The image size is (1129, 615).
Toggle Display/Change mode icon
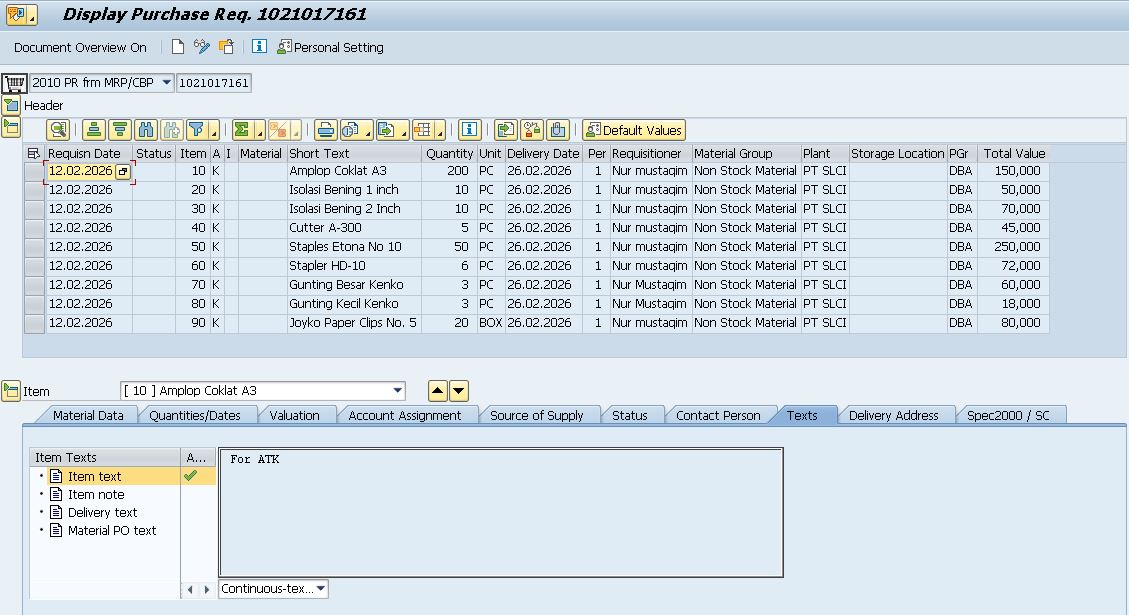(202, 47)
